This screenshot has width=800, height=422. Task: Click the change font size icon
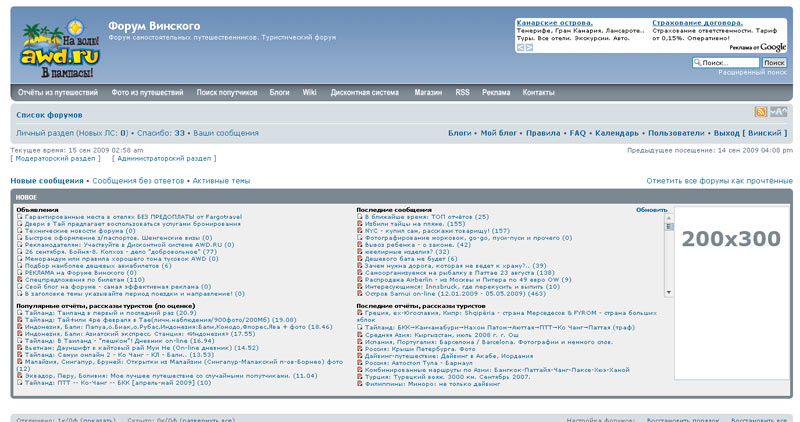(x=779, y=112)
